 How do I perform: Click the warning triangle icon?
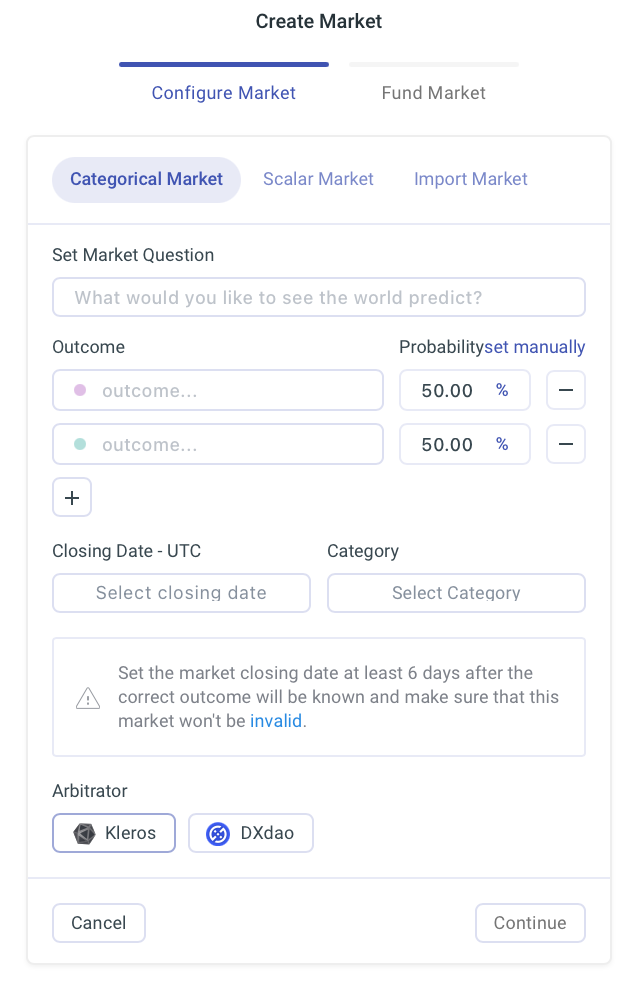pyautogui.click(x=88, y=698)
